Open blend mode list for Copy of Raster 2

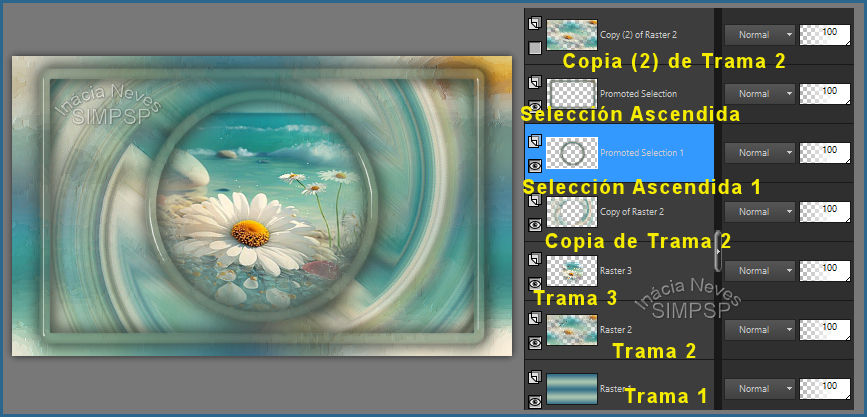[x=760, y=212]
